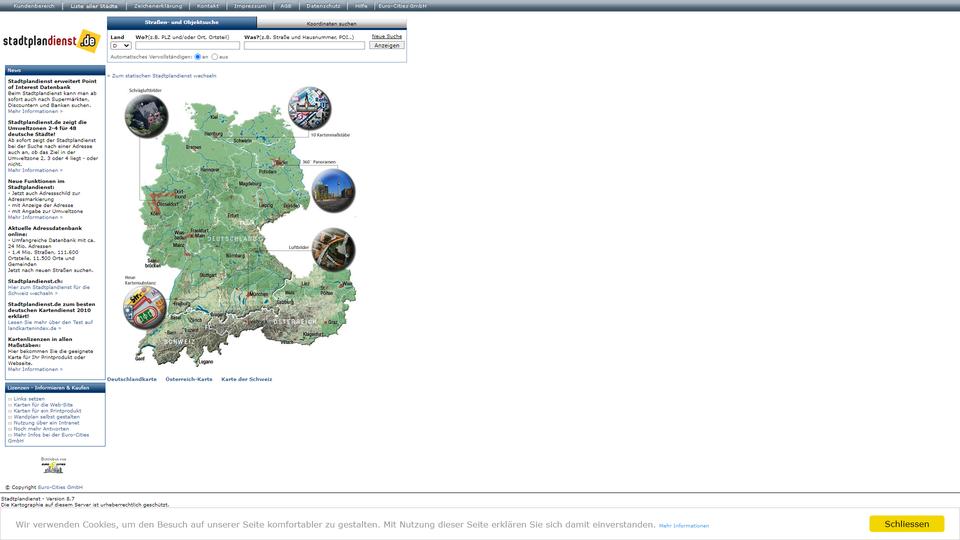Click the SCHWEIZ region on the map
The image size is (960, 540).
click(x=179, y=342)
